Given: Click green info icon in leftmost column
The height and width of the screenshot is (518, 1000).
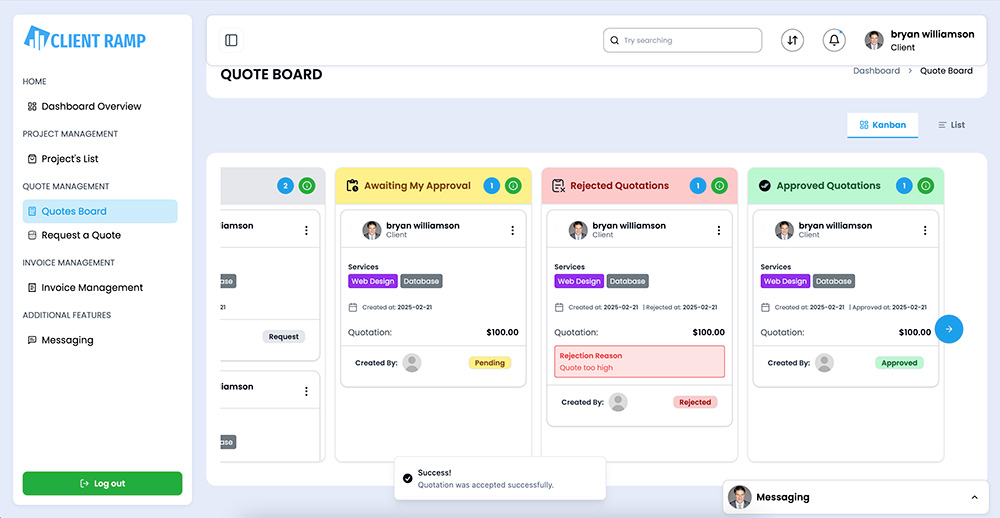Looking at the screenshot, I should point(307,186).
